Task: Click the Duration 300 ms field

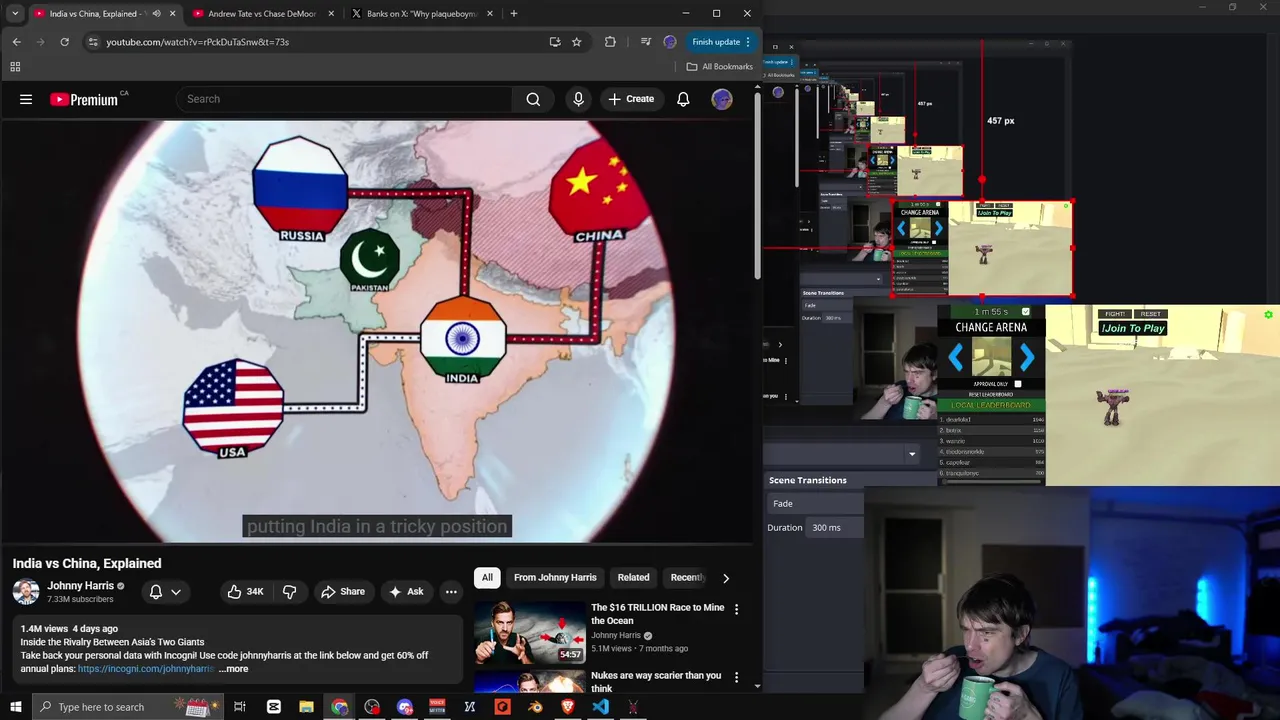Action: pos(836,528)
